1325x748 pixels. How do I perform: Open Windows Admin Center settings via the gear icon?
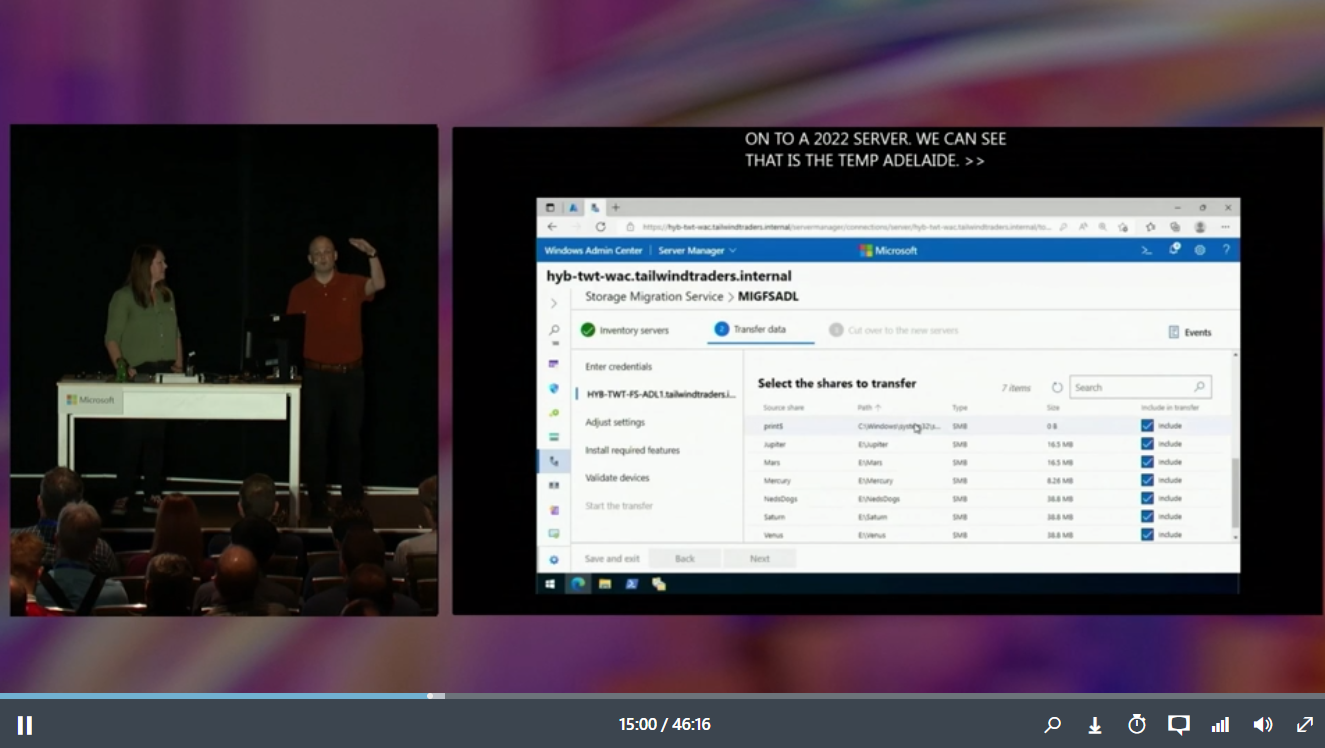(1199, 249)
